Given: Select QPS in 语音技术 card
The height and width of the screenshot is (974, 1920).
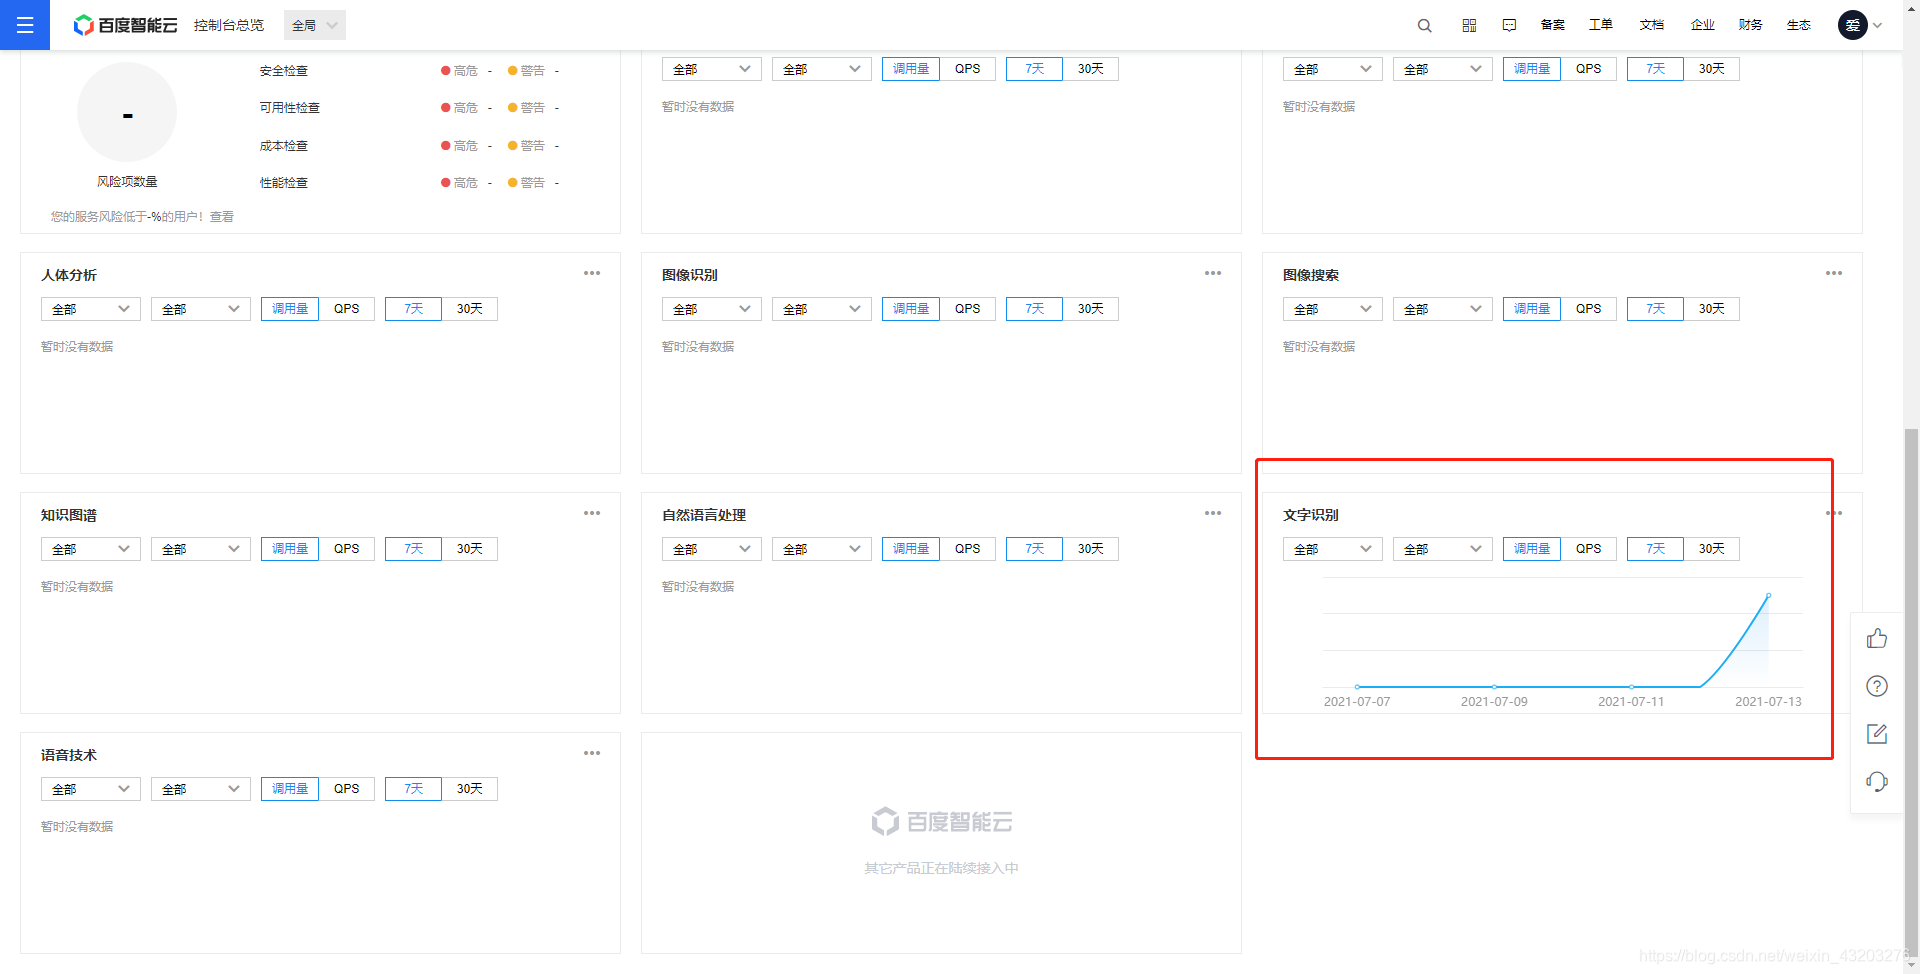Looking at the screenshot, I should coord(347,789).
